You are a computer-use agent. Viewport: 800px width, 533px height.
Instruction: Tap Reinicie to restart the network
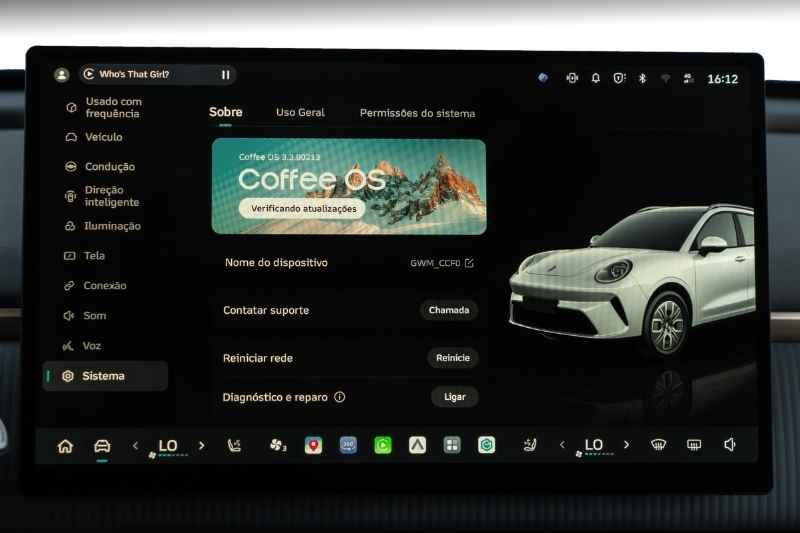453,358
